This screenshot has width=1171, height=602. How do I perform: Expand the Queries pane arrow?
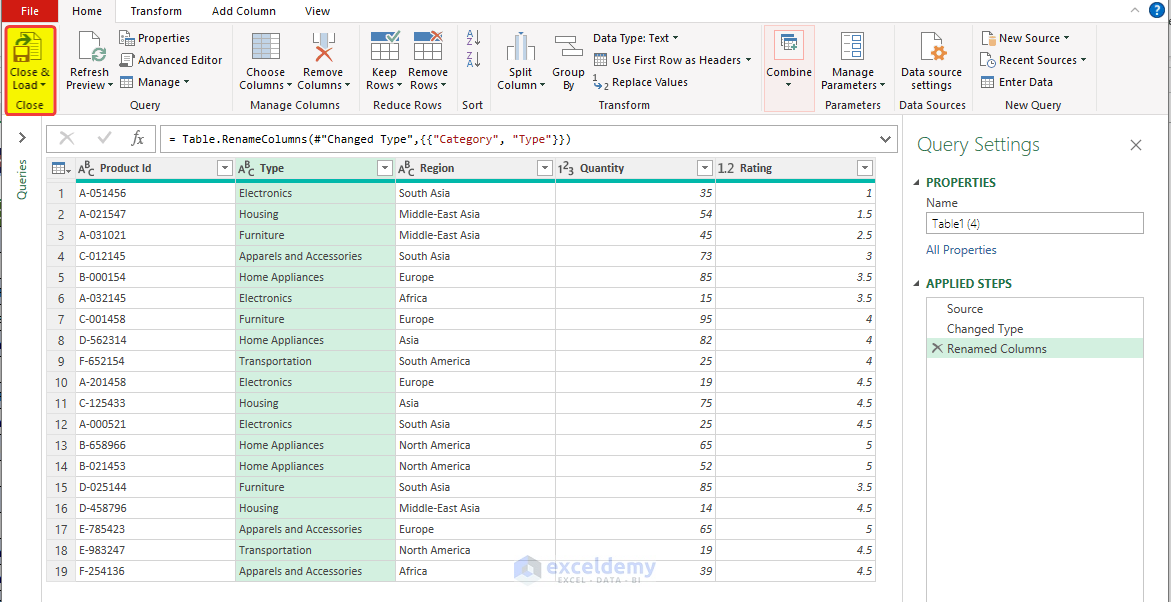[x=22, y=137]
